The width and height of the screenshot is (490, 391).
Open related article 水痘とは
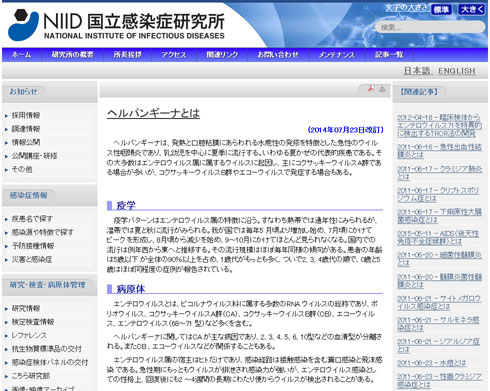click(431, 363)
